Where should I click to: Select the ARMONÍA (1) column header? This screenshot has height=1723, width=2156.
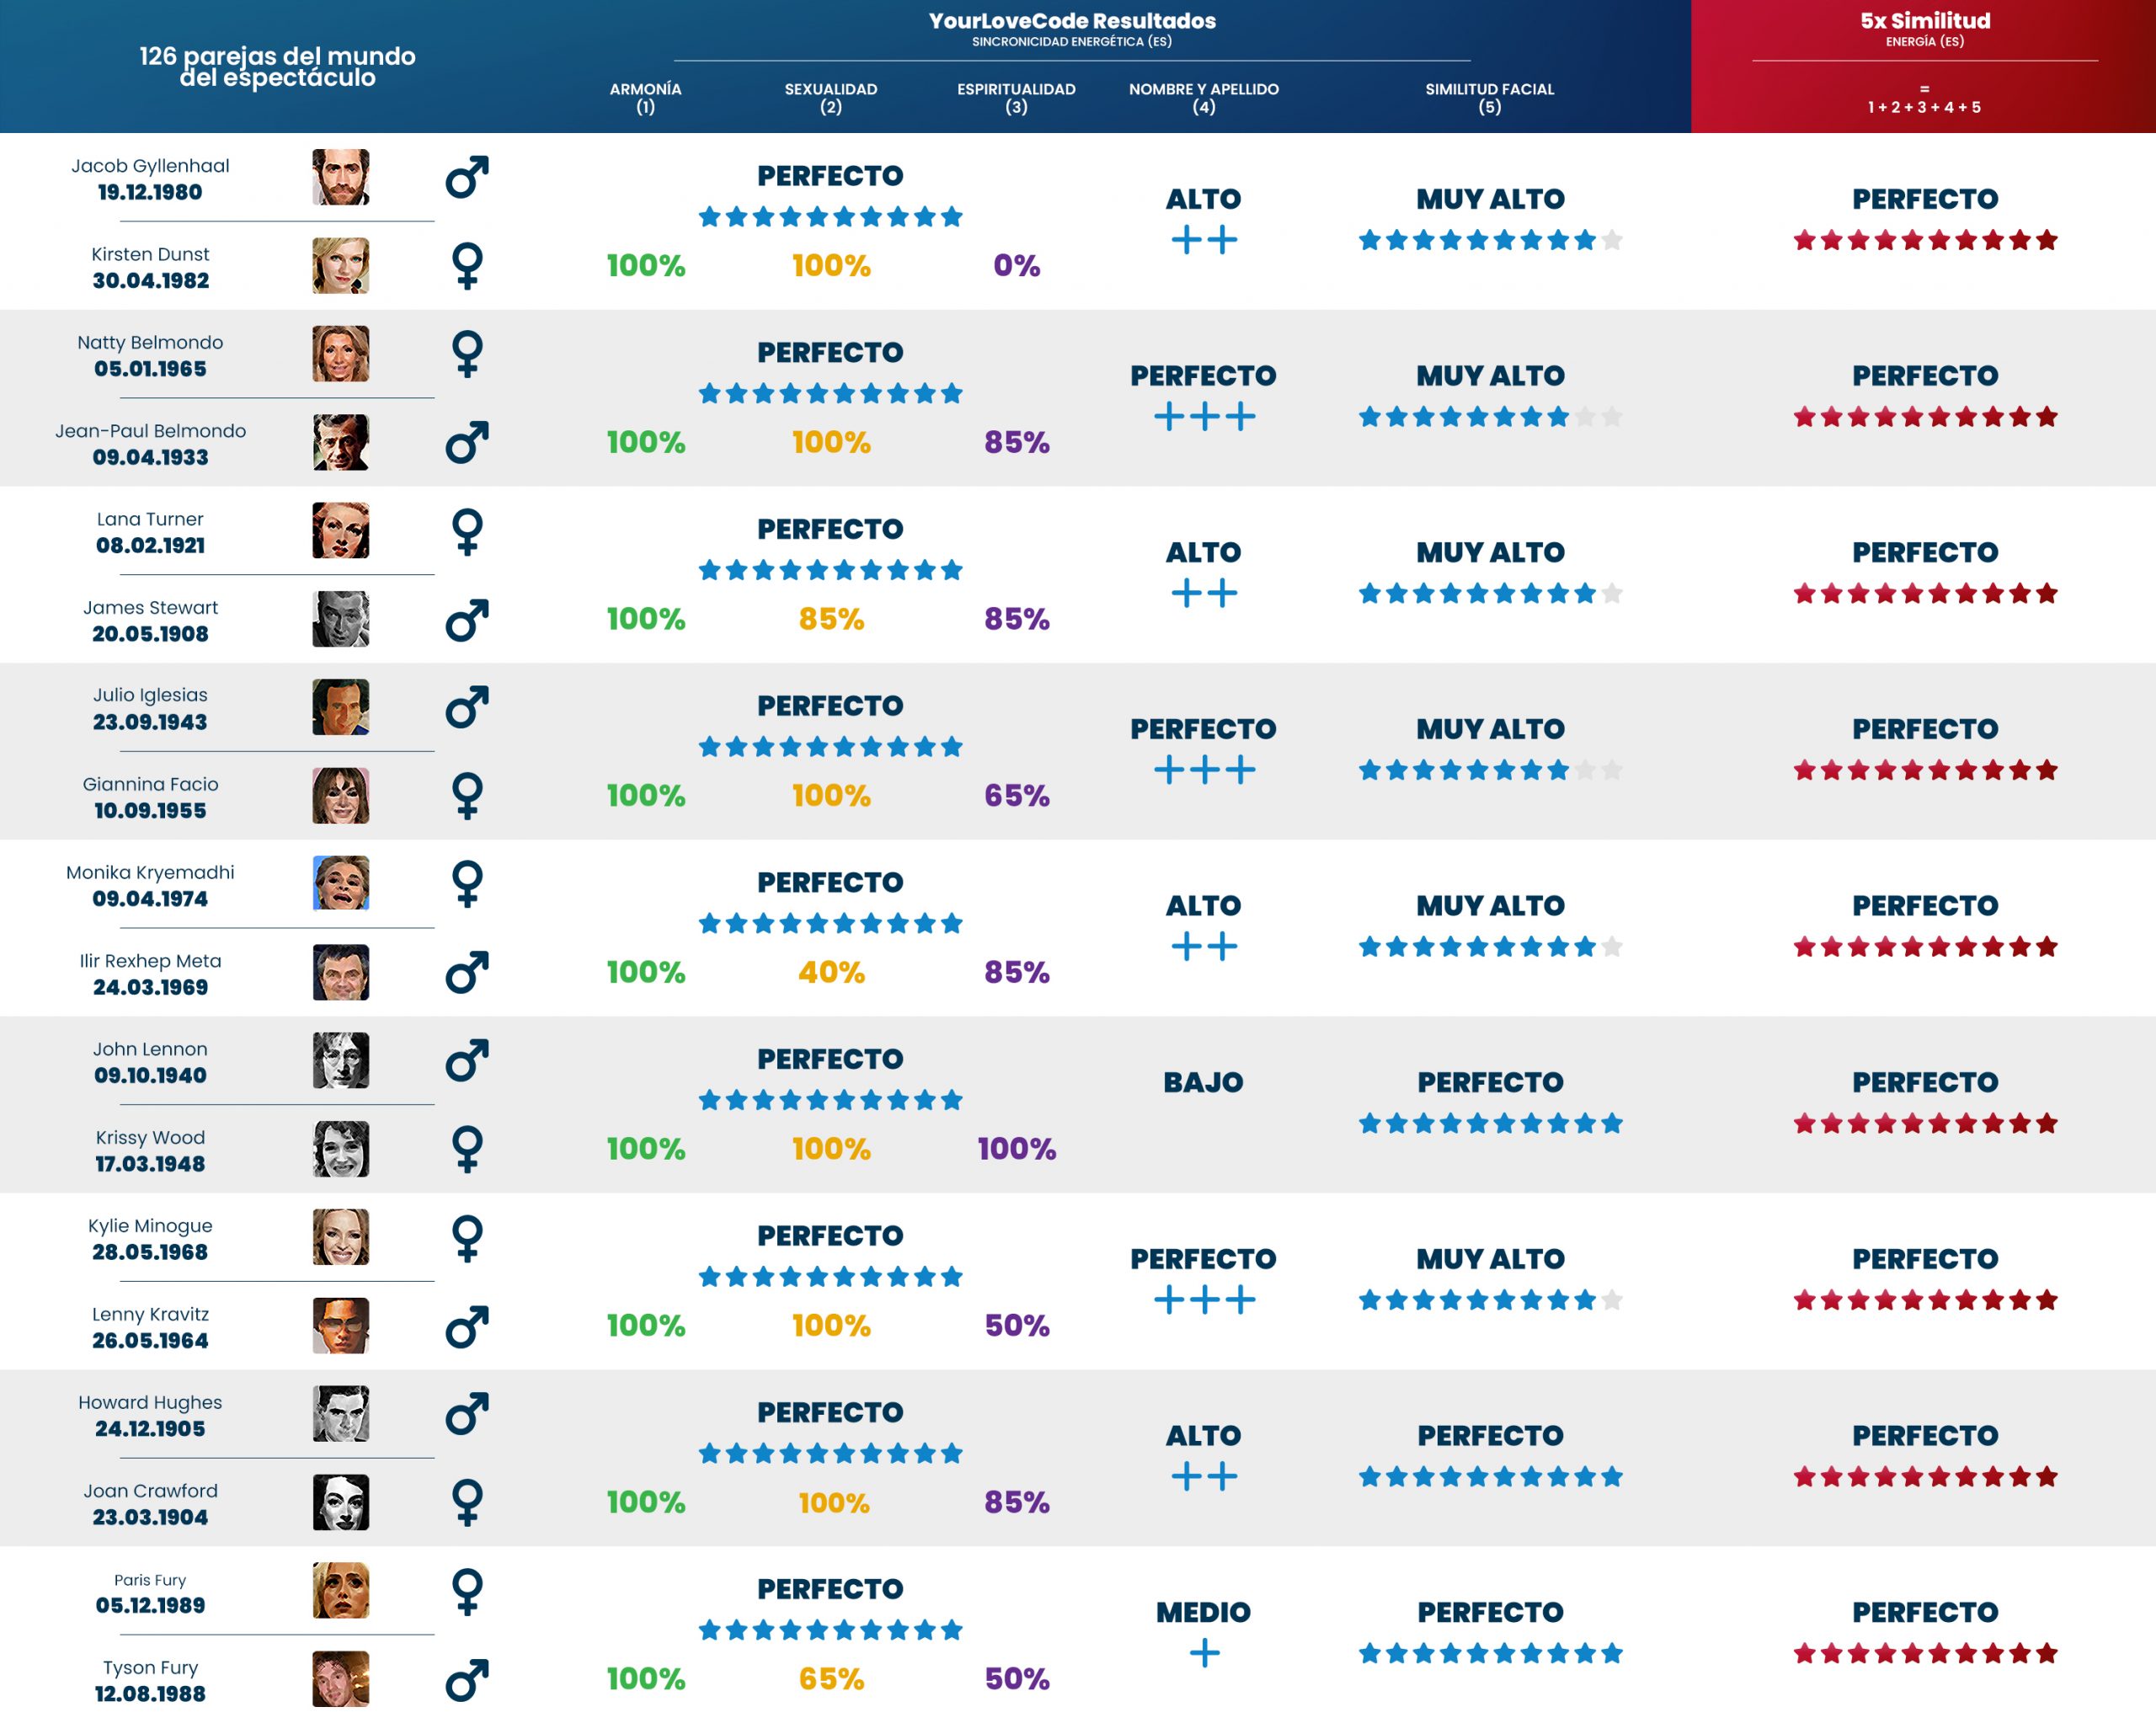pos(645,98)
